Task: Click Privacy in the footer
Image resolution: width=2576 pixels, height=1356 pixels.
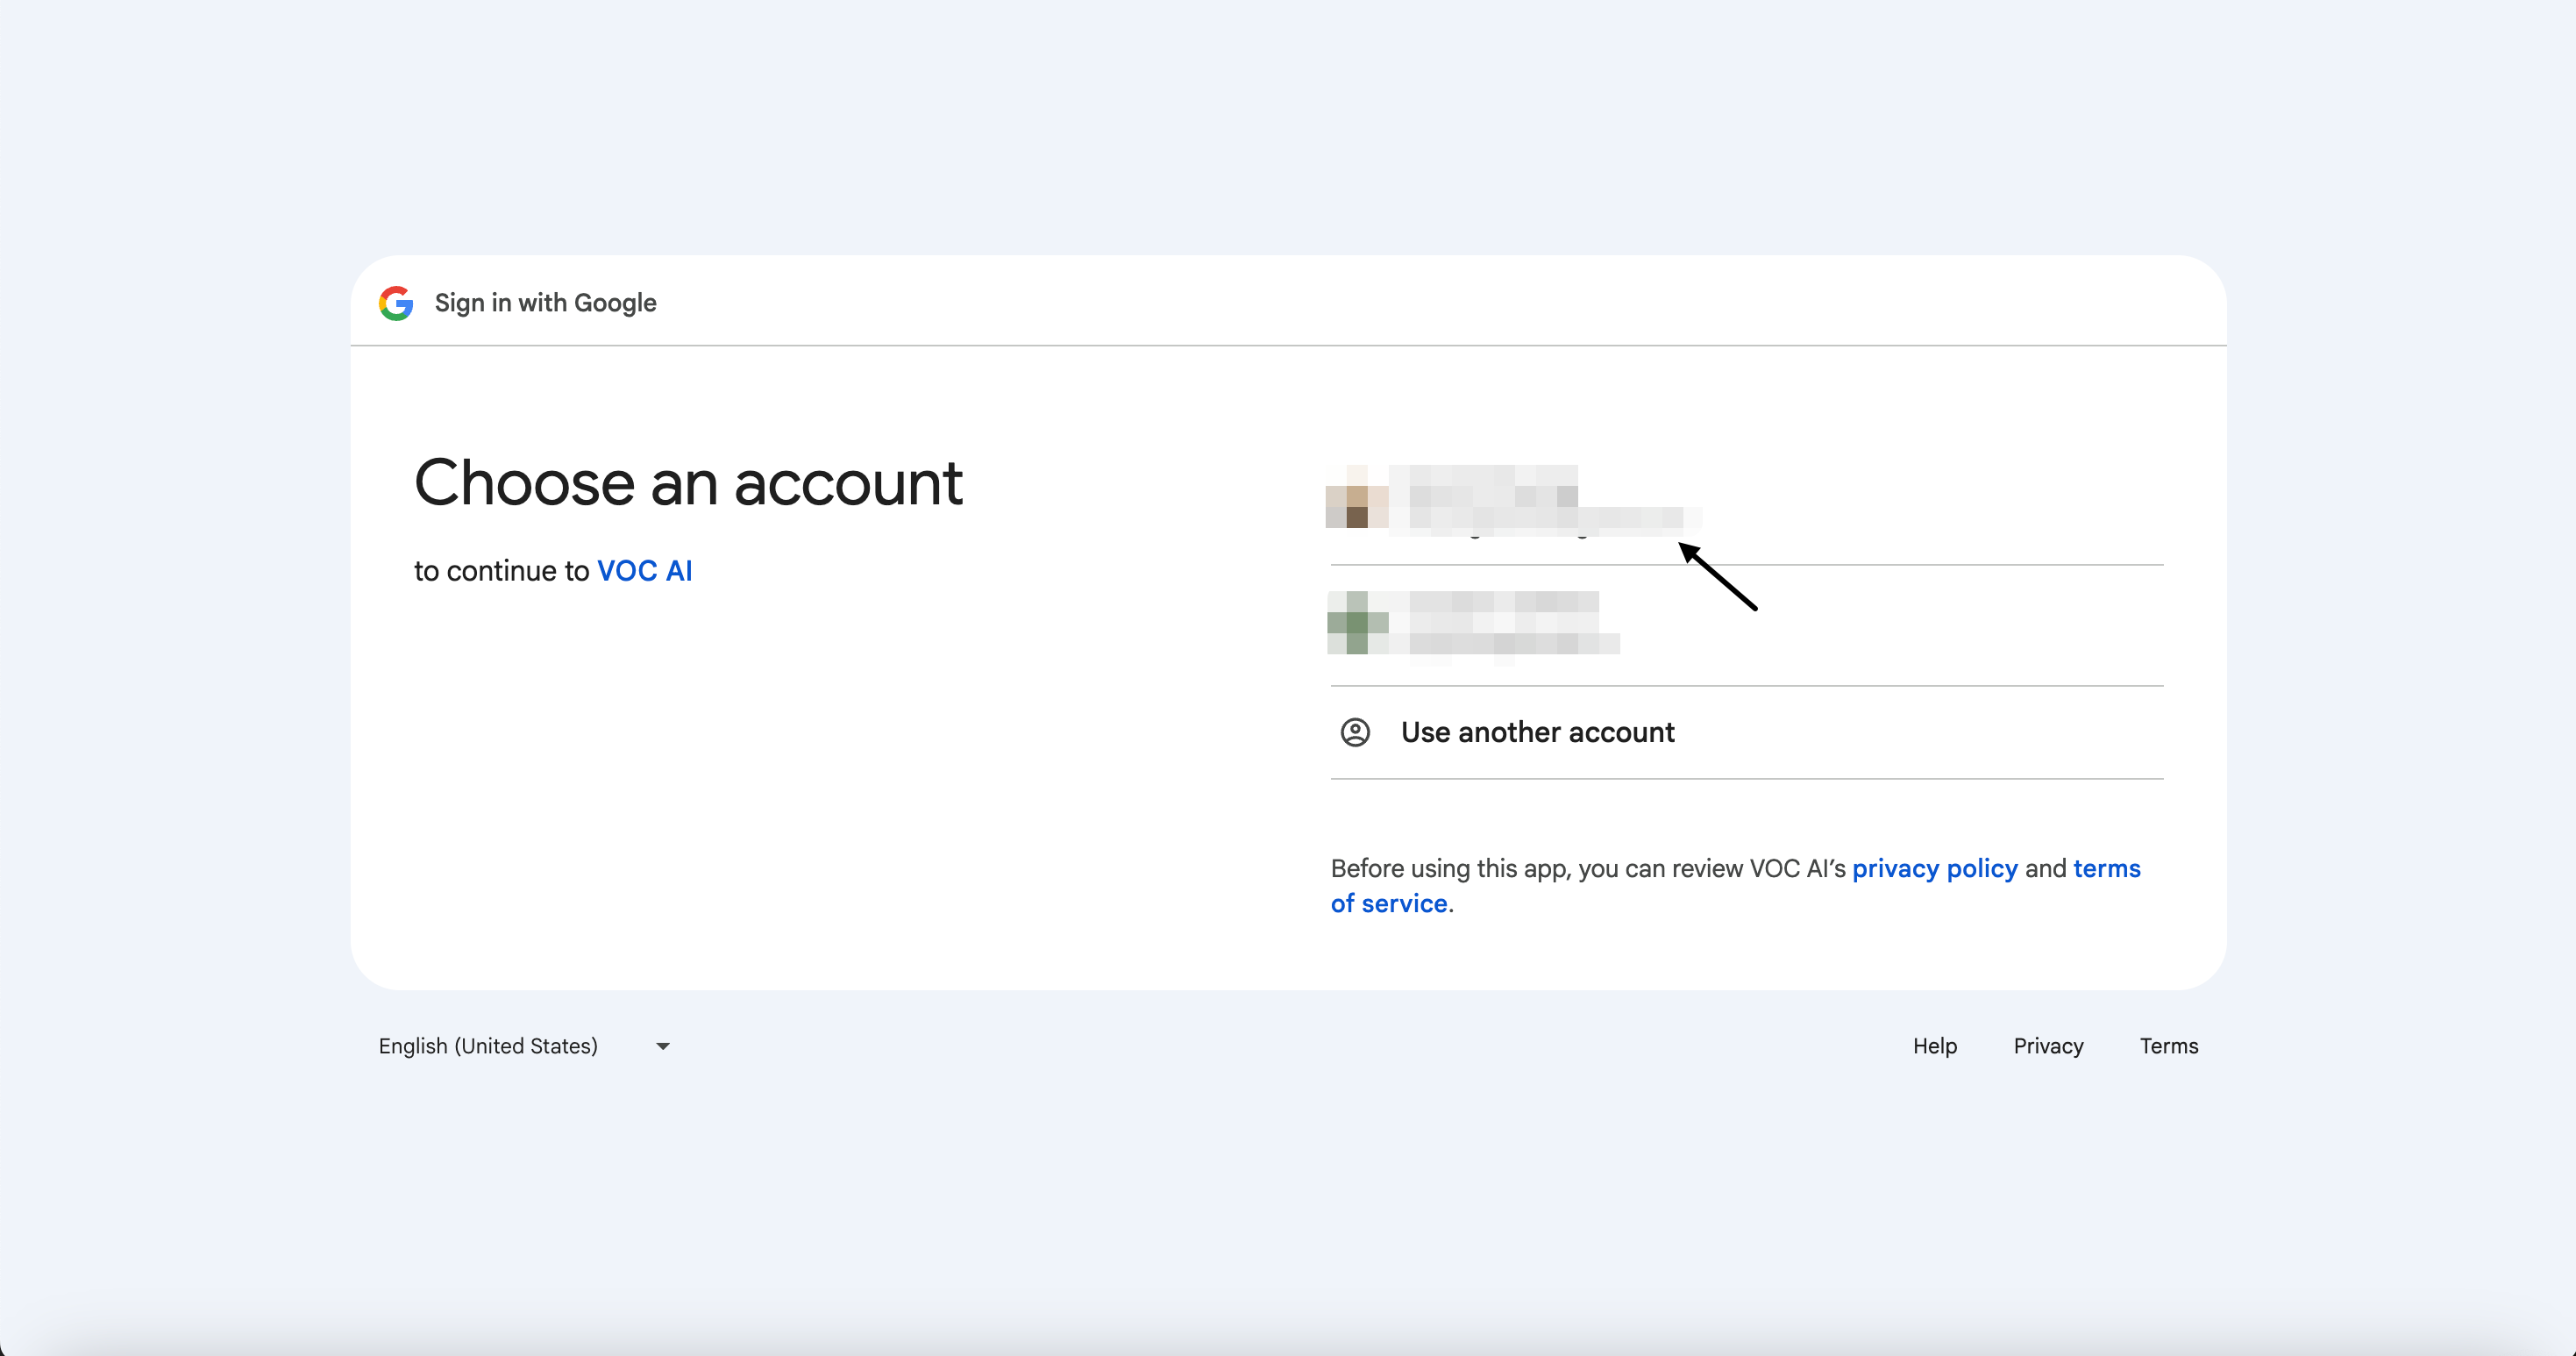Action: [2048, 1046]
